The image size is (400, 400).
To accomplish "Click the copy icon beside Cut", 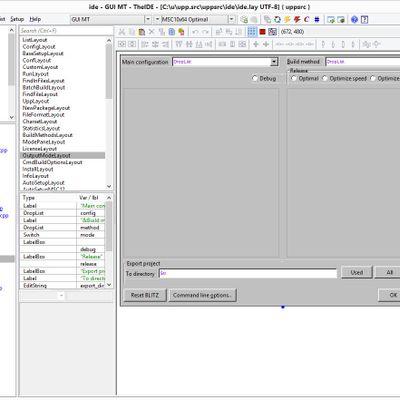I will pyautogui.click(x=132, y=32).
